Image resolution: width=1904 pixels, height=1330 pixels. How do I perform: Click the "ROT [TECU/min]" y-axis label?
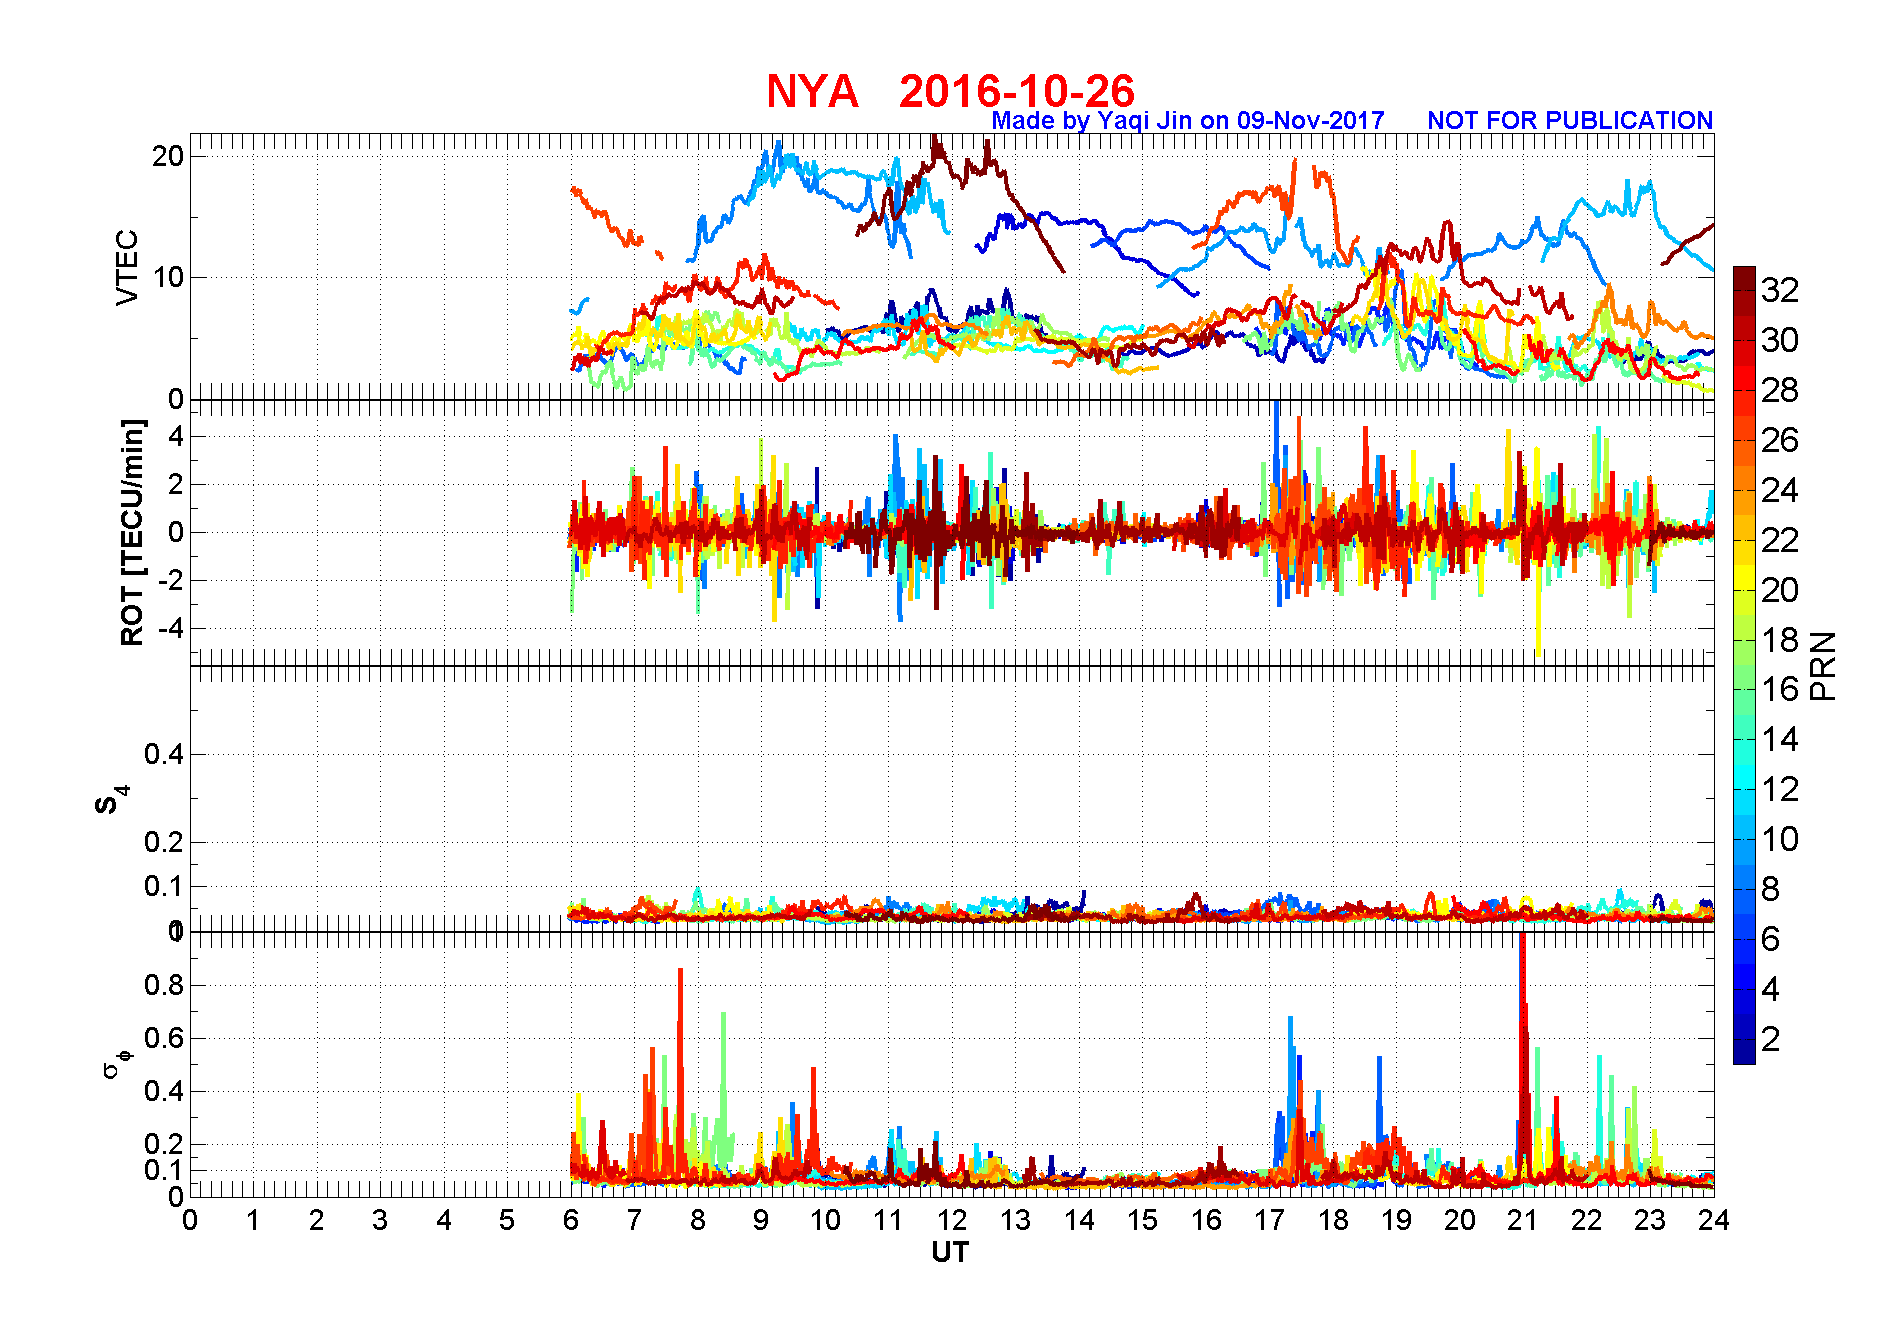pyautogui.click(x=132, y=532)
